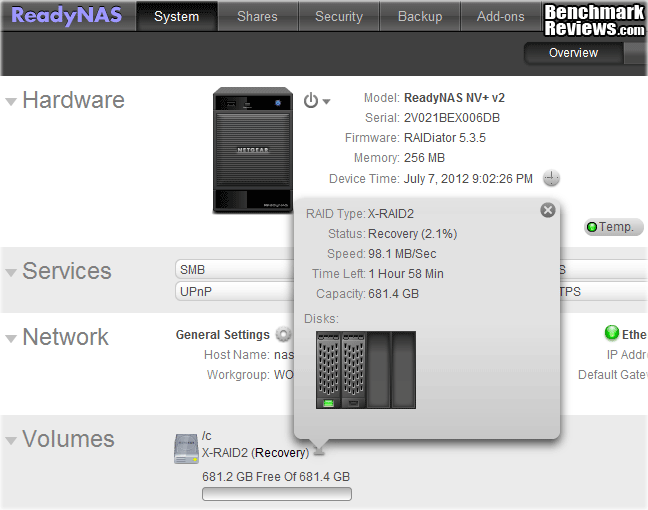Select the second disk bay in popup
Screen dimensions: 648x510
point(354,370)
